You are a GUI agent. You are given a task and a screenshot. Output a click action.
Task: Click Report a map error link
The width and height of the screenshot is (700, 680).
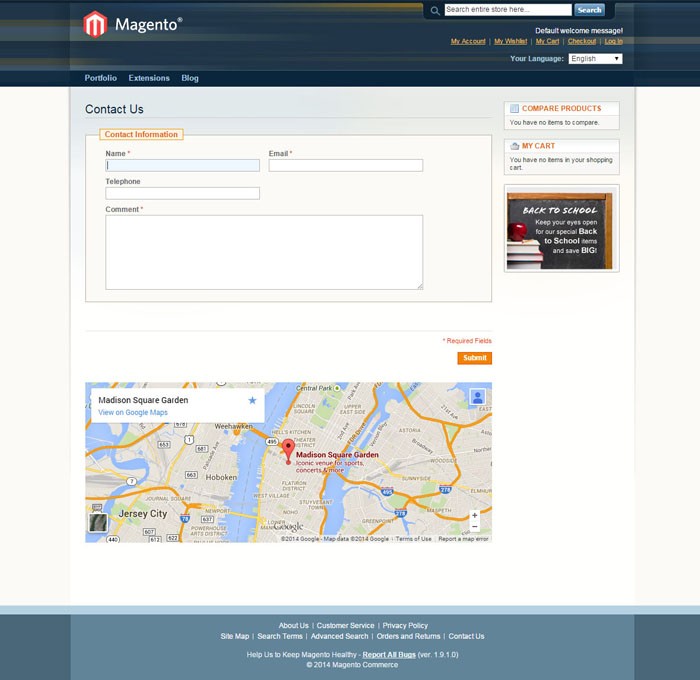pyautogui.click(x=463, y=539)
